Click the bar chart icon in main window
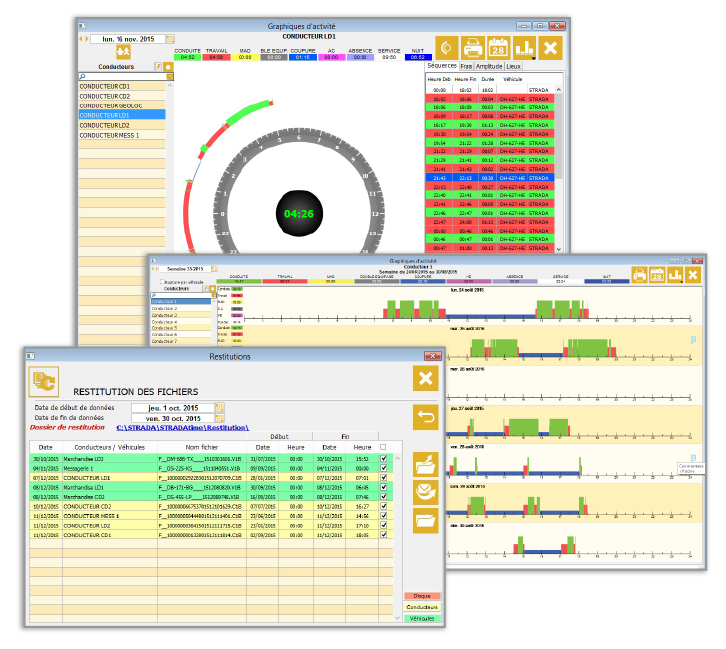This screenshot has height=649, width=726. [525, 48]
